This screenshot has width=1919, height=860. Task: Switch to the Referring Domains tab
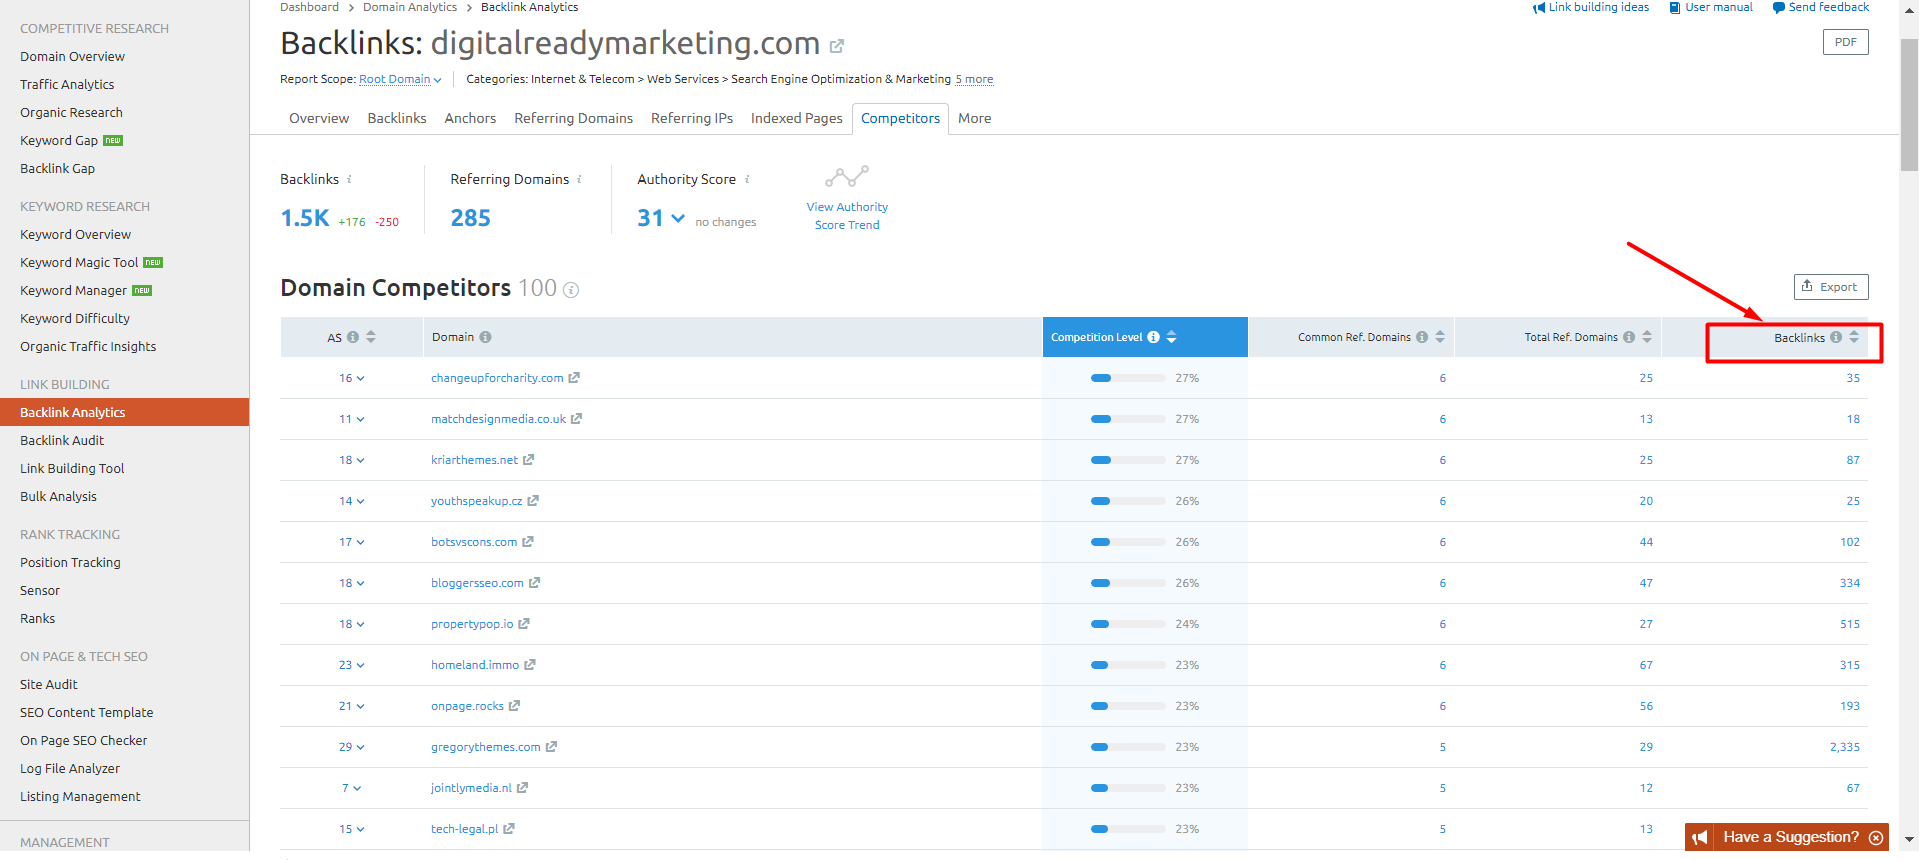coord(573,118)
